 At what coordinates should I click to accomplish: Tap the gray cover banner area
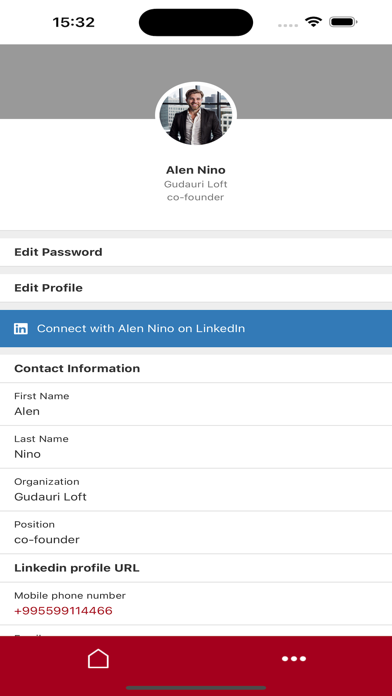[x=196, y=81]
